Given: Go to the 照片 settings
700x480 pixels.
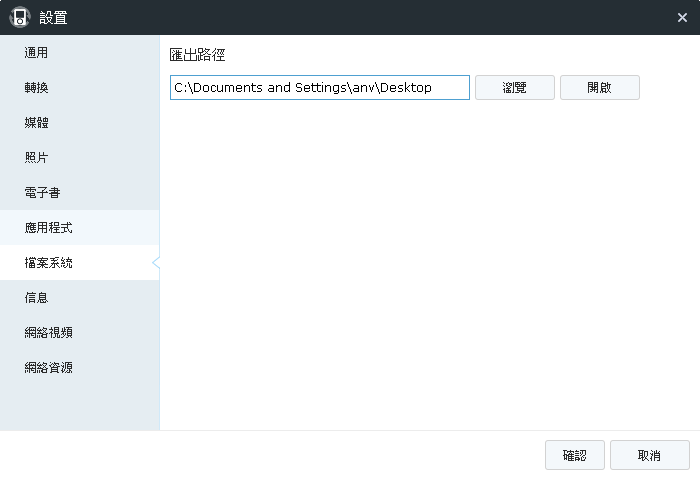Looking at the screenshot, I should point(79,157).
